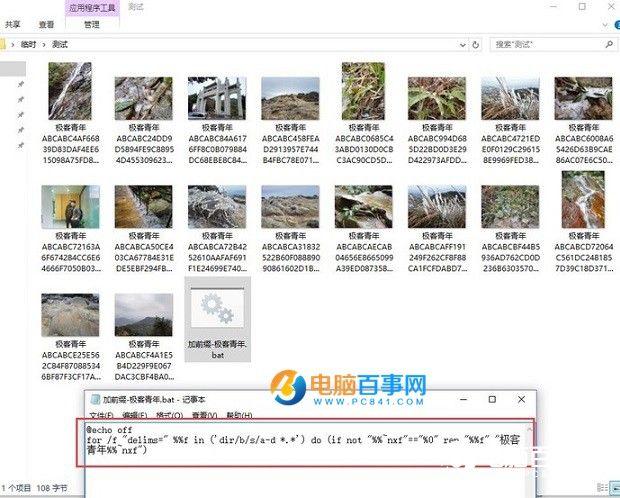Select image file ABCABC24DD9
Screen dimensions: 620x498
(144, 98)
